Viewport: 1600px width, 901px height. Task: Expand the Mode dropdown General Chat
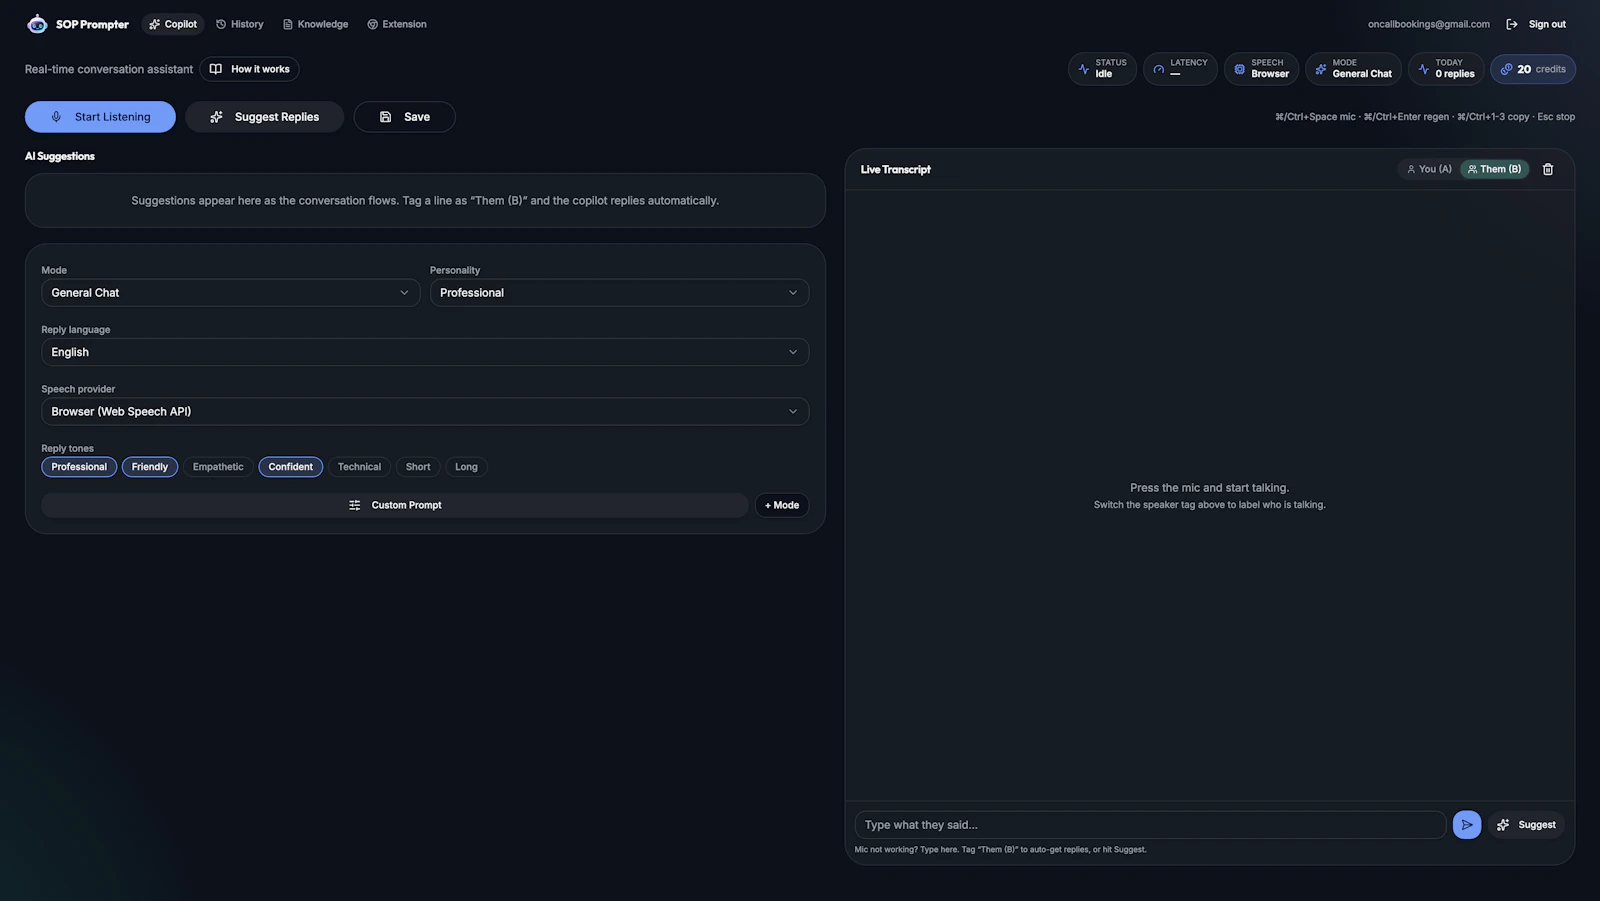[230, 293]
